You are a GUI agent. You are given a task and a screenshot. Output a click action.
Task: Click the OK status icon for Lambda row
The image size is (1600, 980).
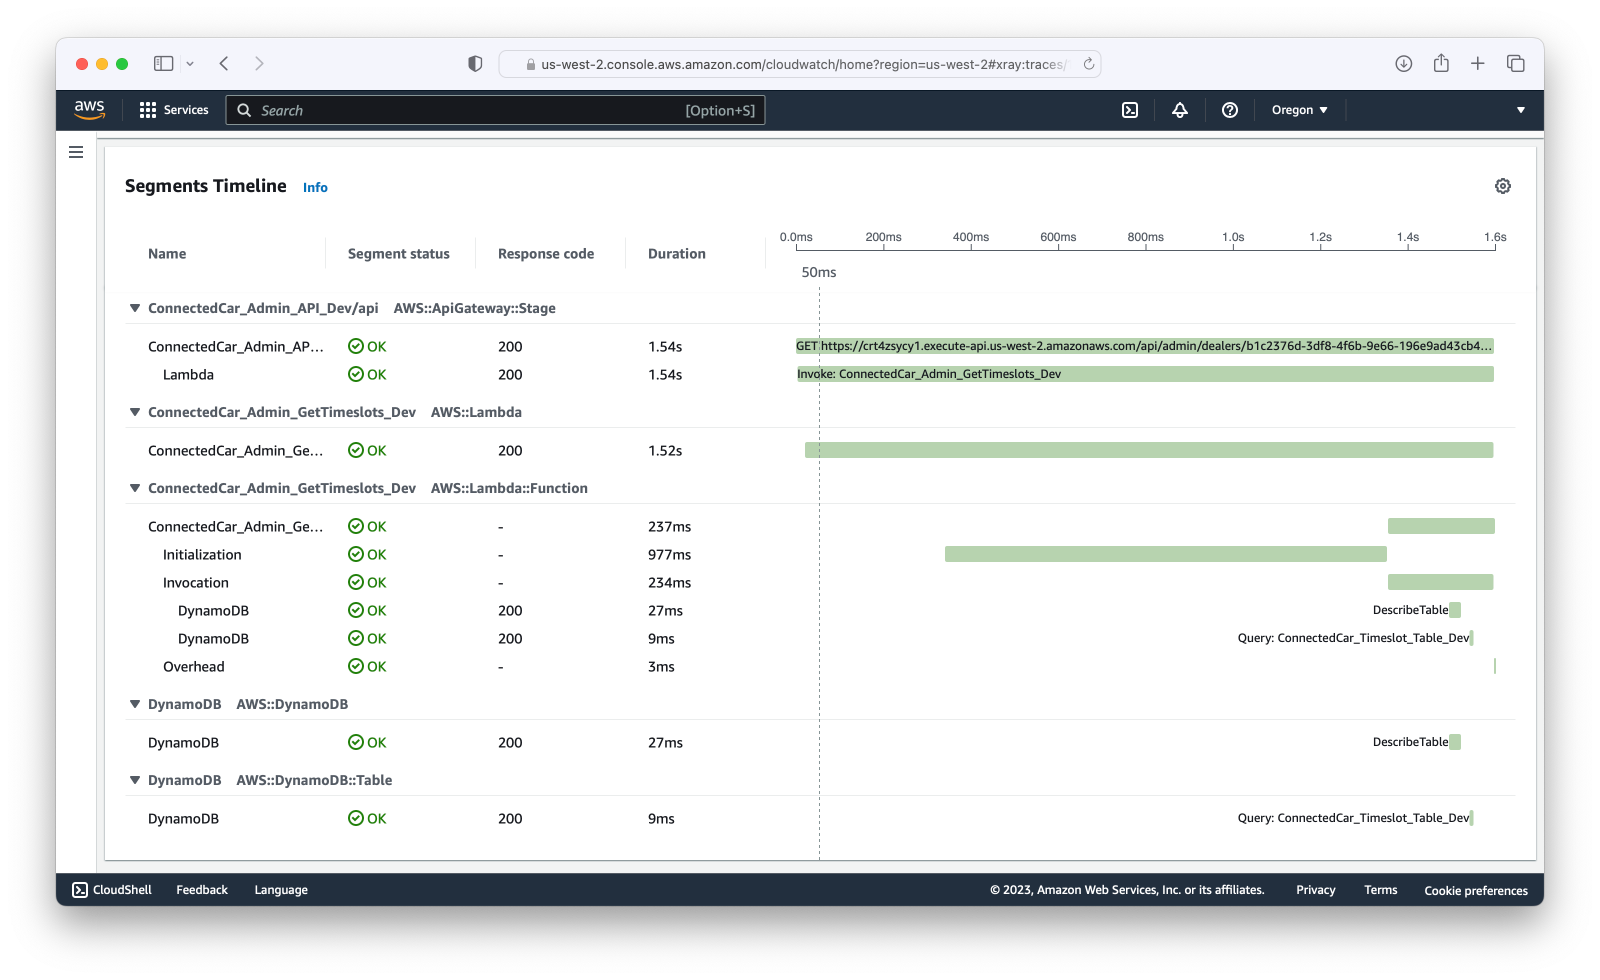click(356, 374)
